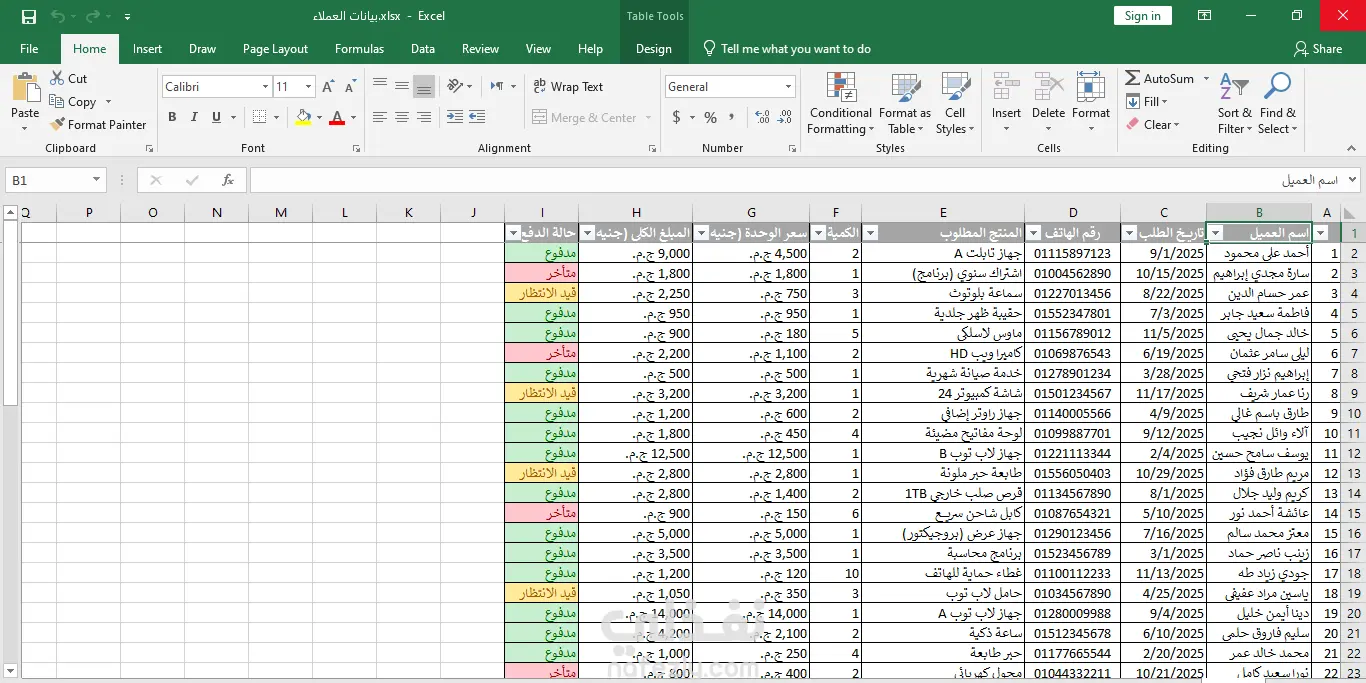This screenshot has width=1366, height=683.
Task: Click the Accounting dollar format icon
Action: coord(676,117)
